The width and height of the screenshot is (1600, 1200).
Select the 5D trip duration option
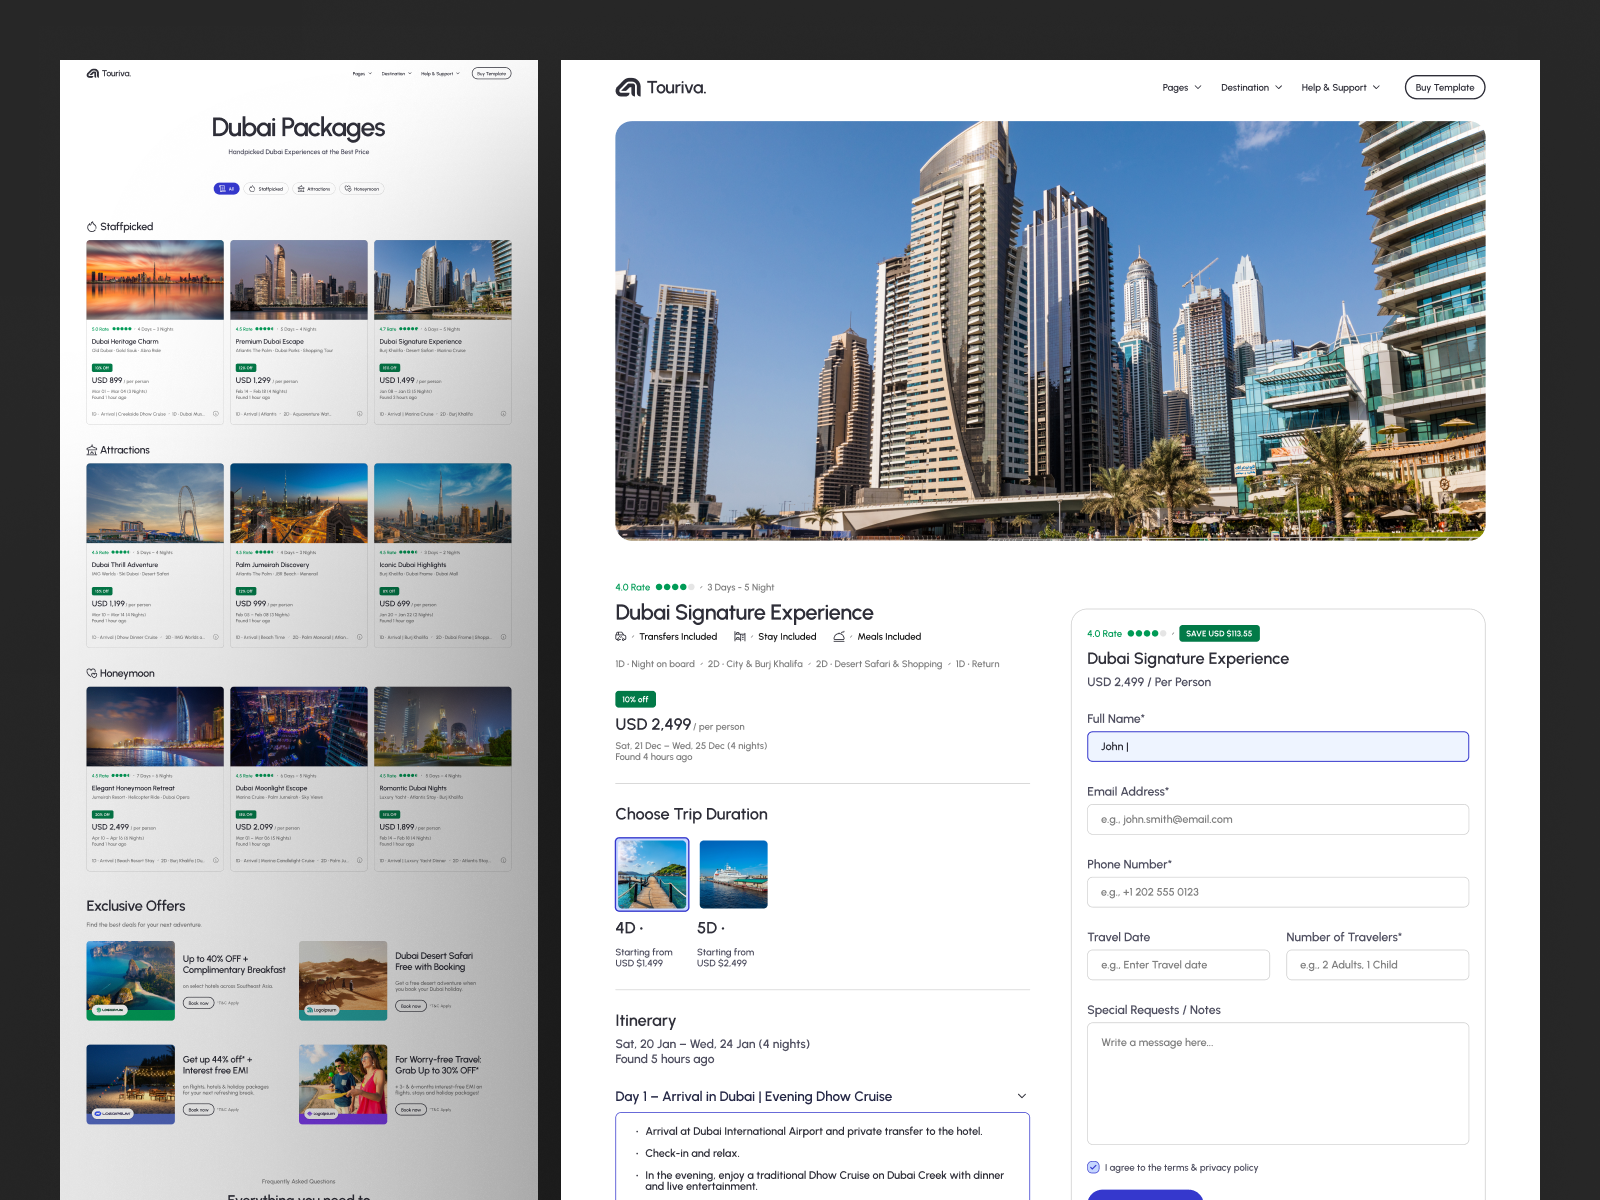pyautogui.click(x=733, y=873)
